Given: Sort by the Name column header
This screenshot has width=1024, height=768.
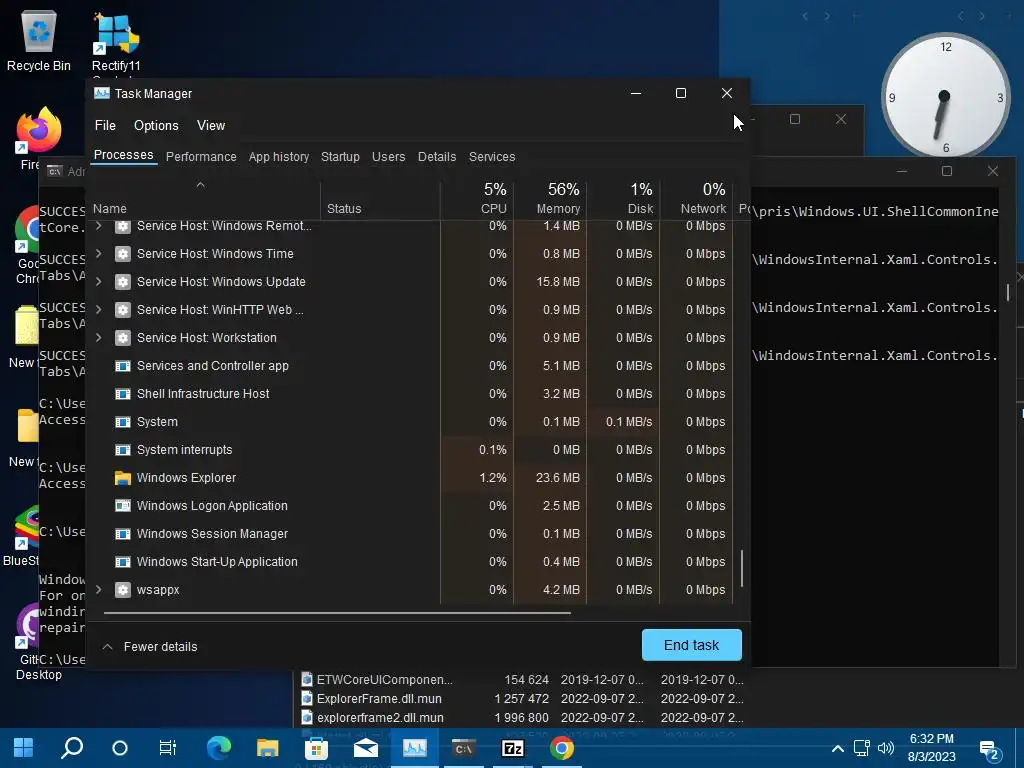Looking at the screenshot, I should click(204, 200).
